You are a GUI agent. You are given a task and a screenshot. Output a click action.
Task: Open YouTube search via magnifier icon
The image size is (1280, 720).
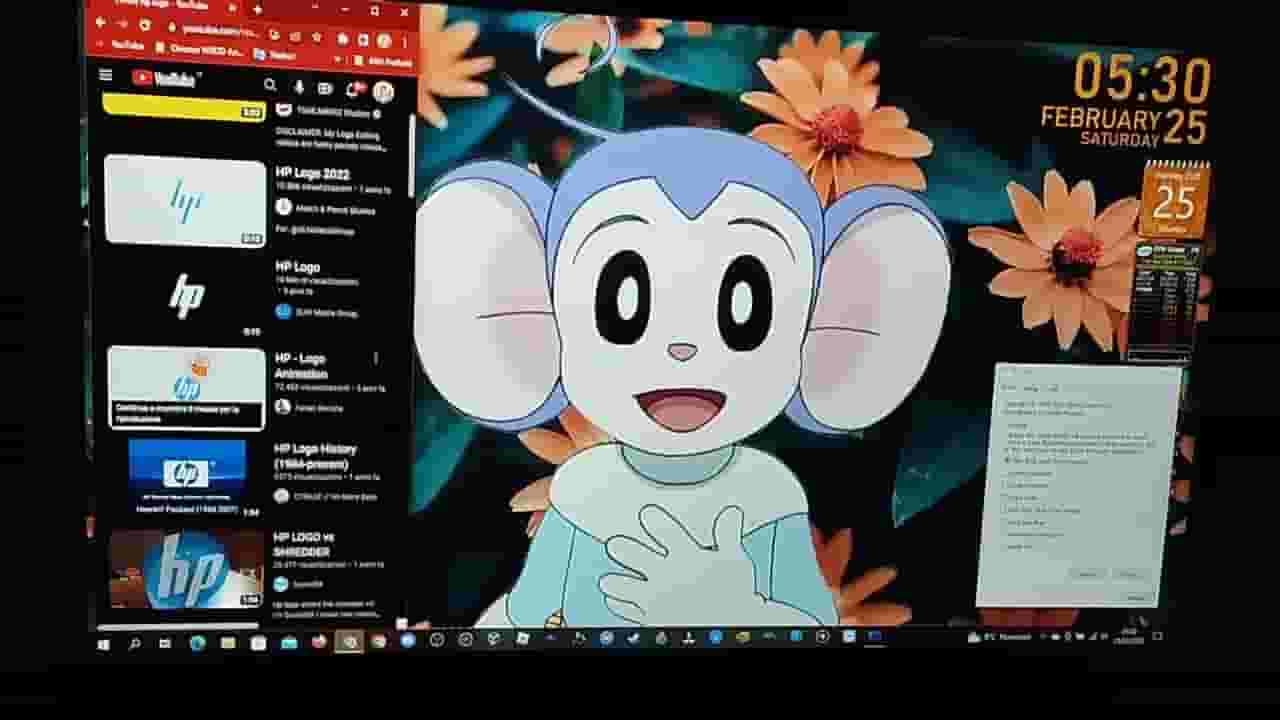pyautogui.click(x=270, y=86)
